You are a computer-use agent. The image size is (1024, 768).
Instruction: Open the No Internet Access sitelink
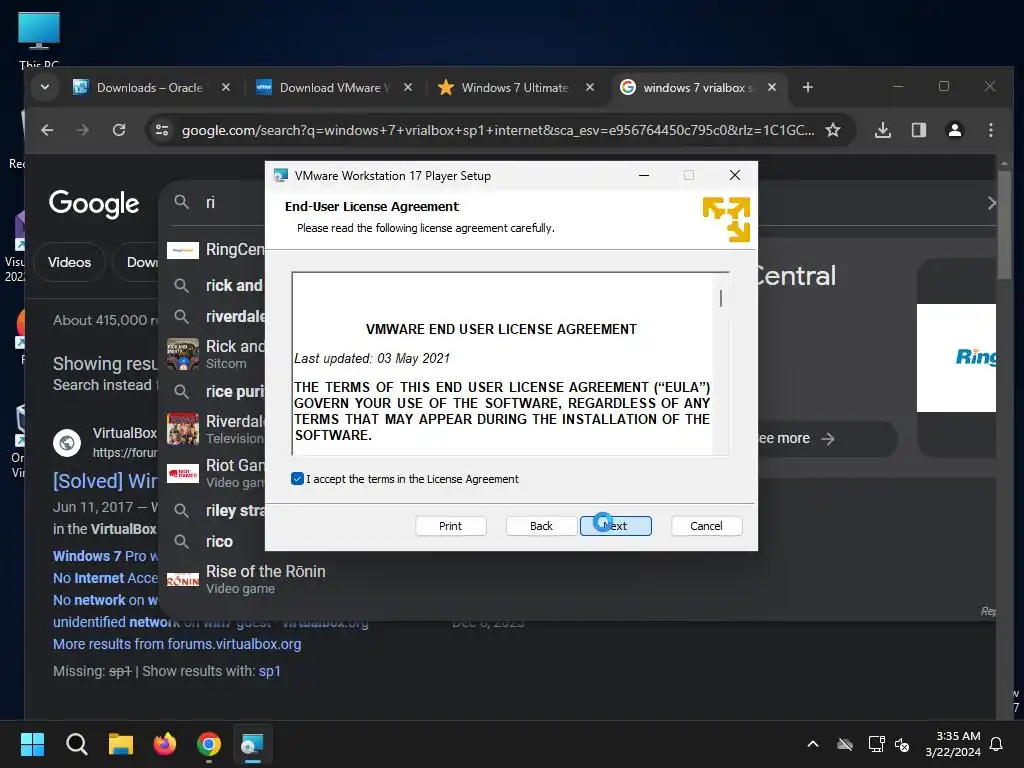[105, 578]
